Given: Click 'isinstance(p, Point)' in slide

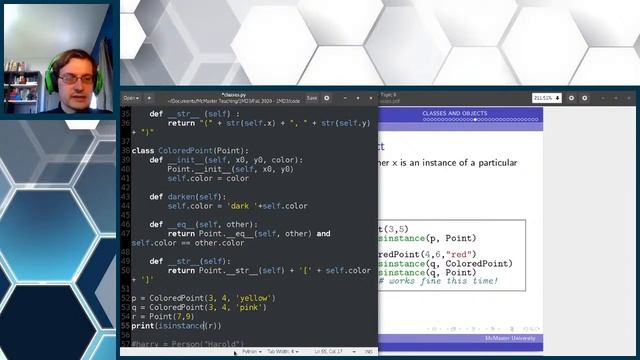Looking at the screenshot, I should click(x=427, y=238).
